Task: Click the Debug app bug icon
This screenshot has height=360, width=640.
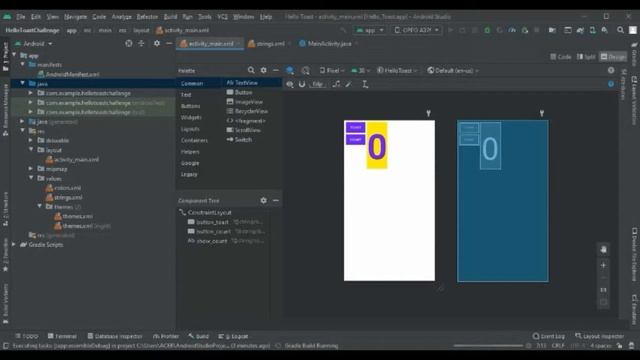Action: (x=487, y=30)
